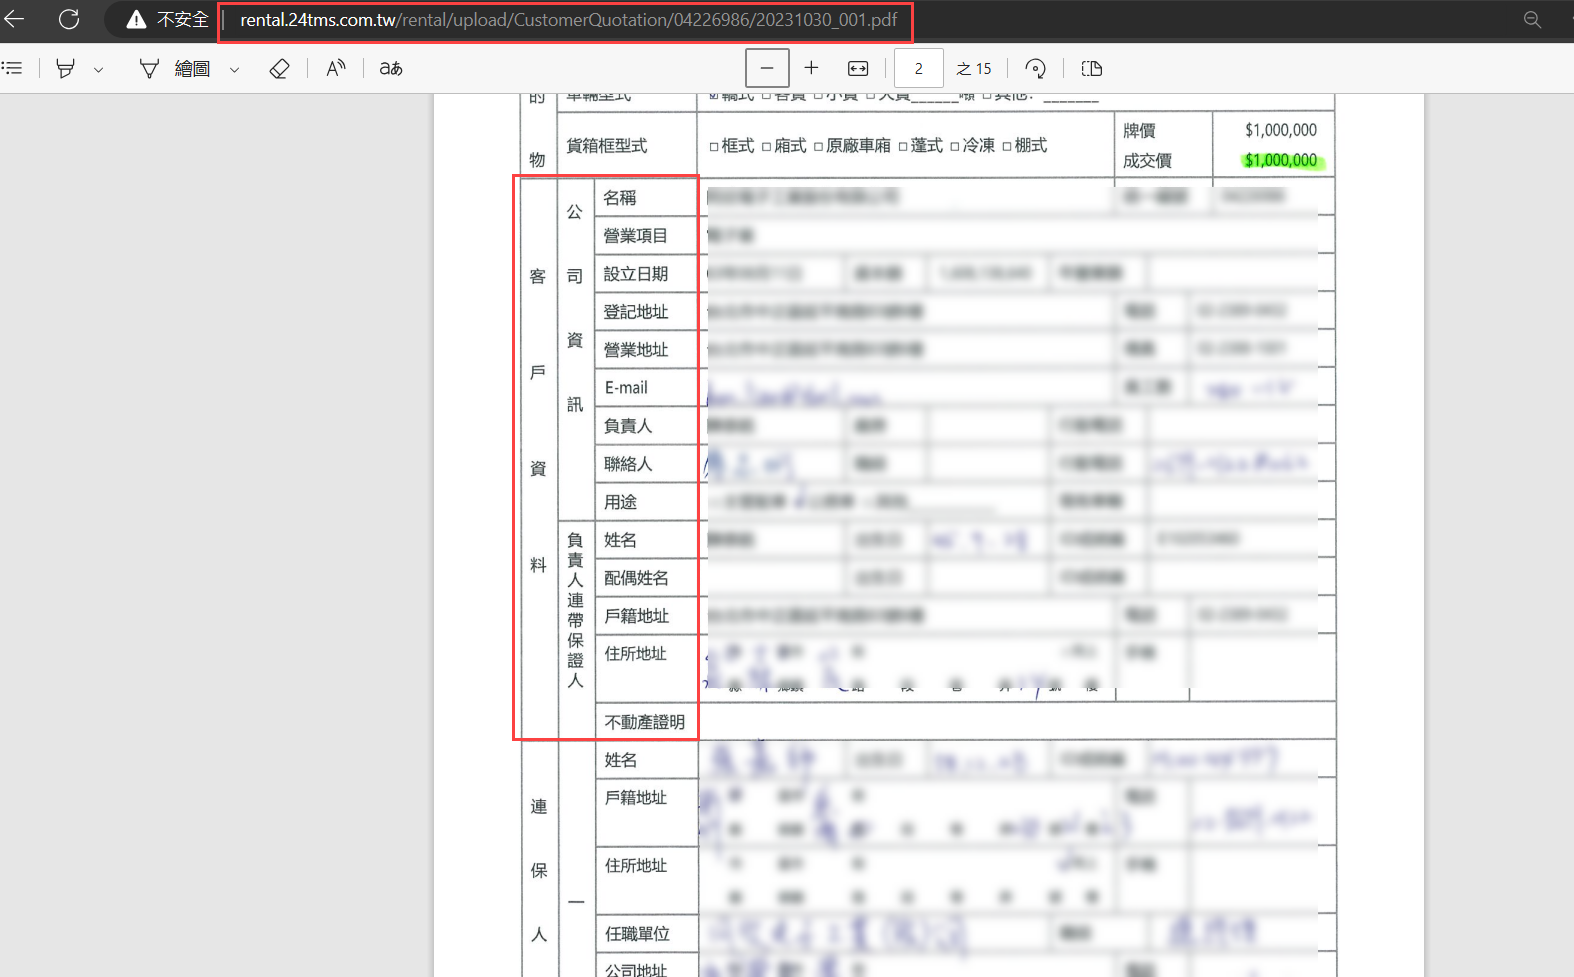1574x977 pixels.
Task: Focus the page number box showing 2
Action: [918, 68]
